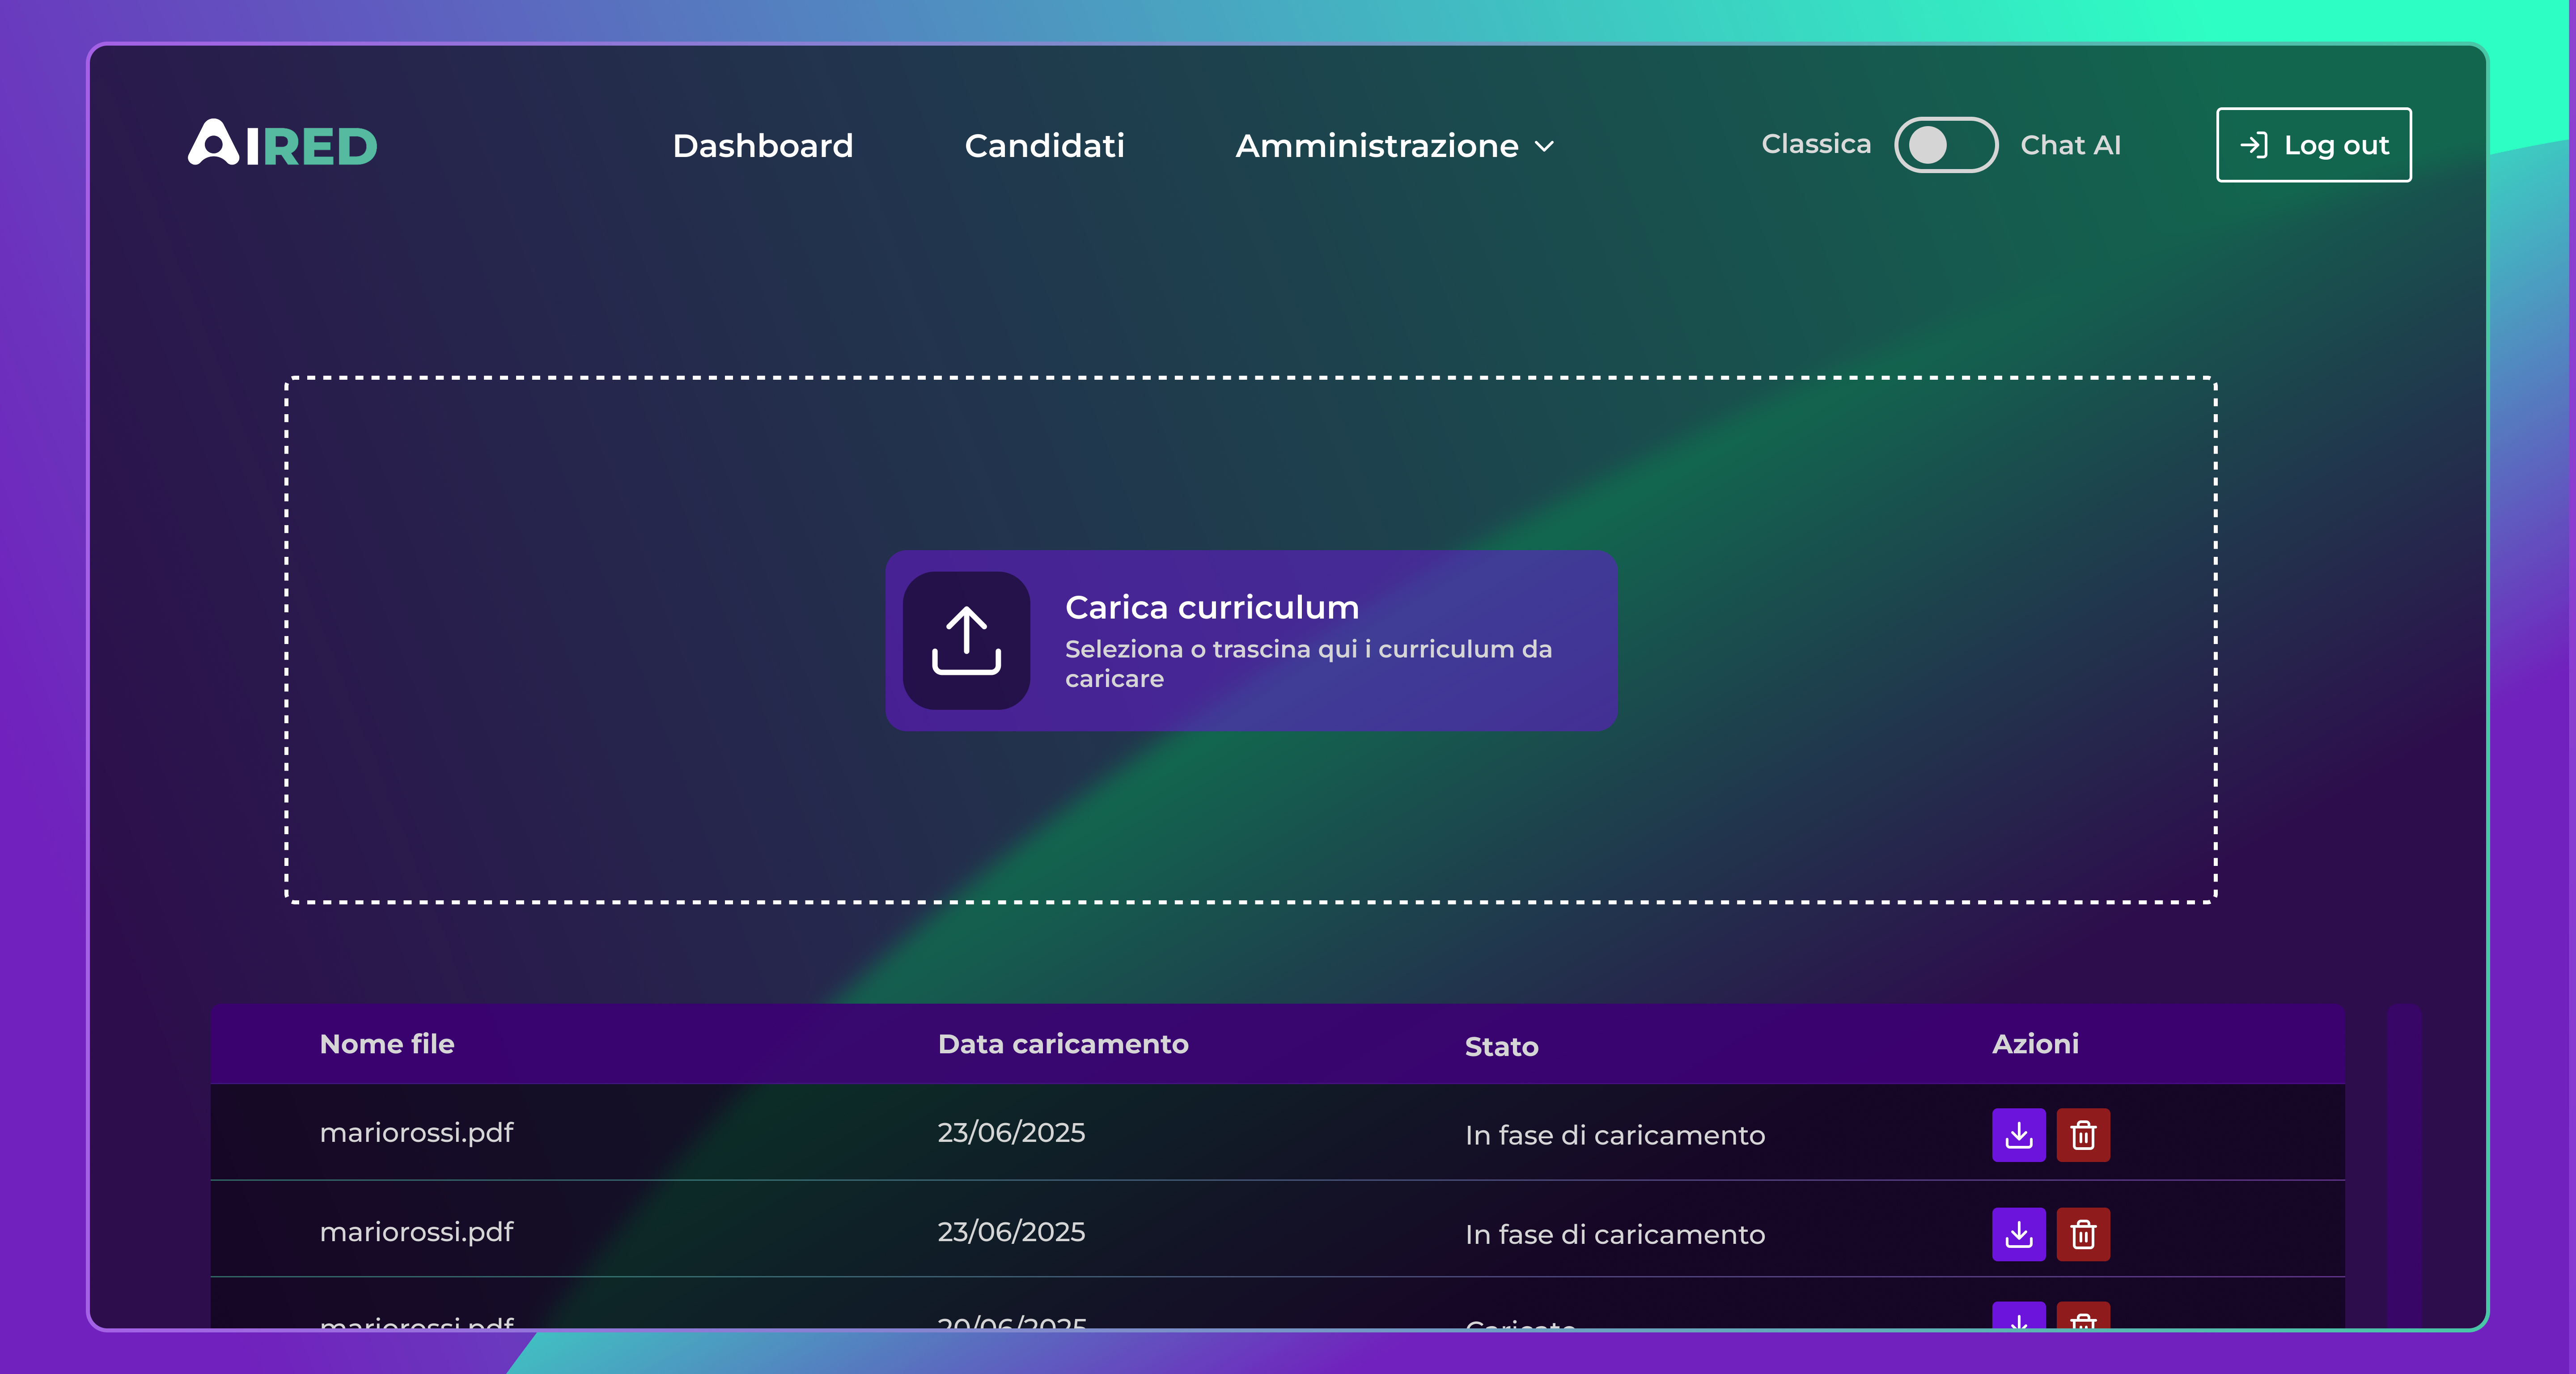The width and height of the screenshot is (2576, 1374).
Task: Click the second row's In fase di caricamento status
Action: point(1615,1235)
